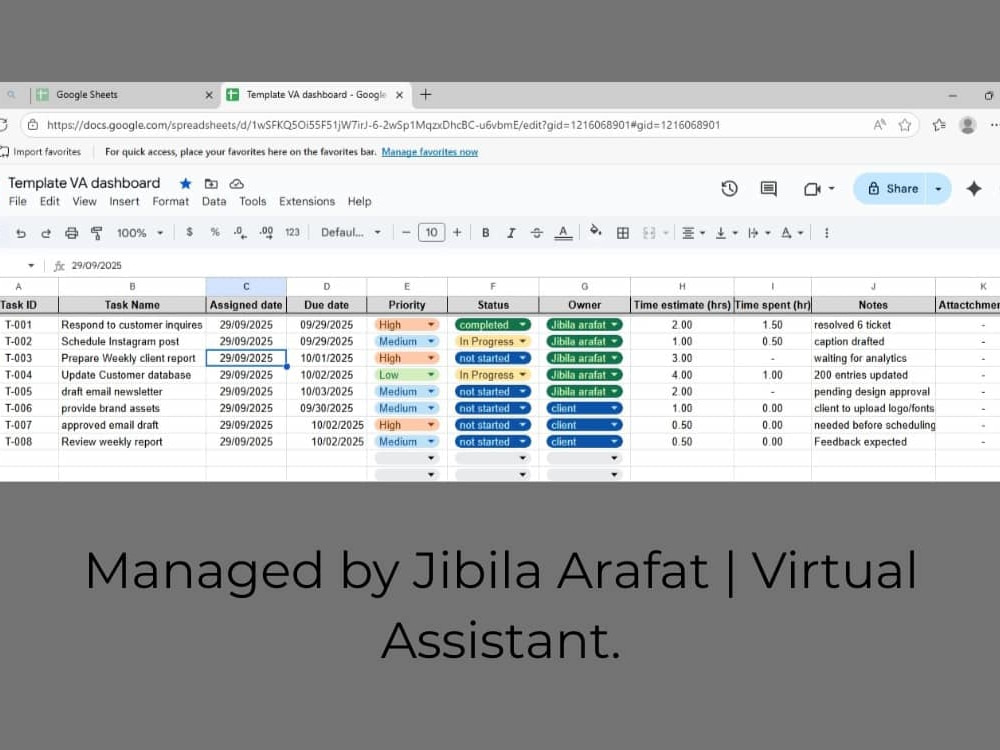Select the note 'waiting for analytics'
This screenshot has width=1000, height=750.
[x=872, y=358]
